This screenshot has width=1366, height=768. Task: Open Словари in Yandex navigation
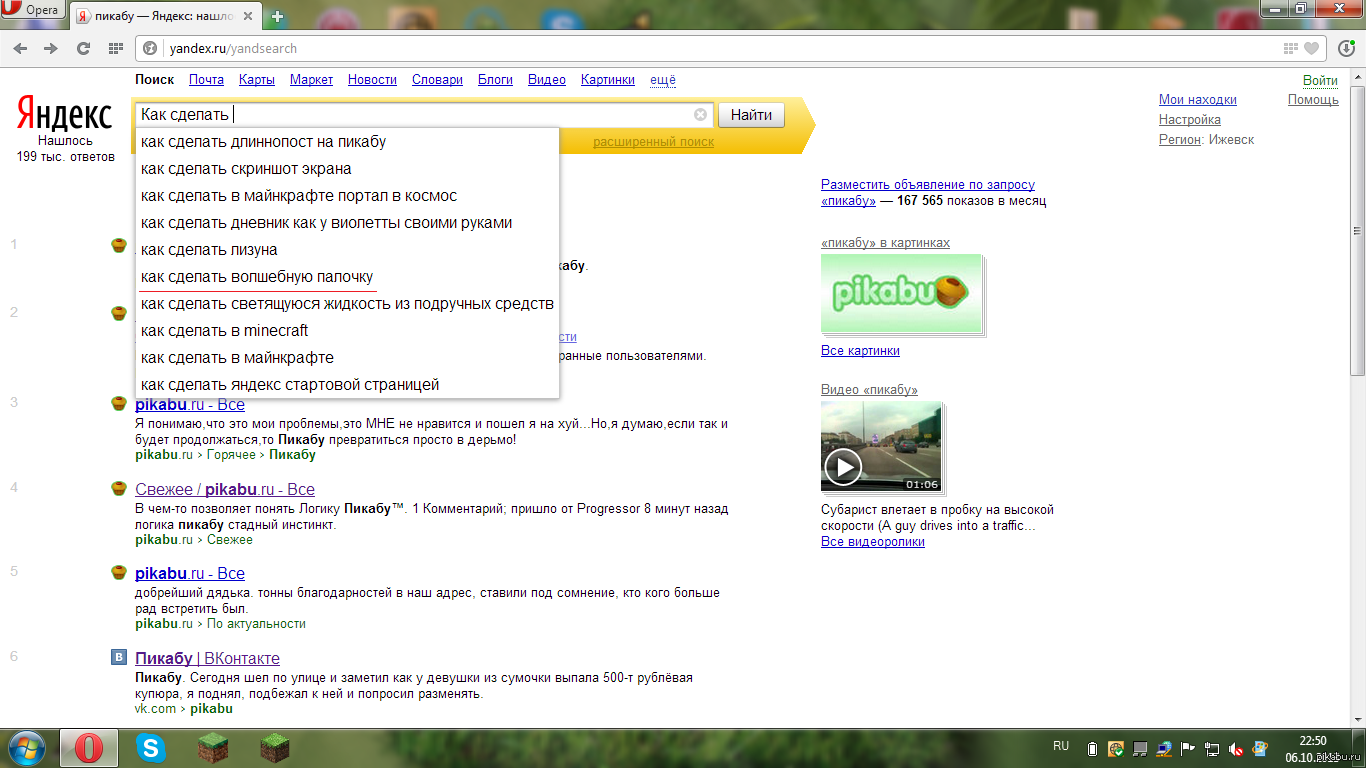(437, 80)
